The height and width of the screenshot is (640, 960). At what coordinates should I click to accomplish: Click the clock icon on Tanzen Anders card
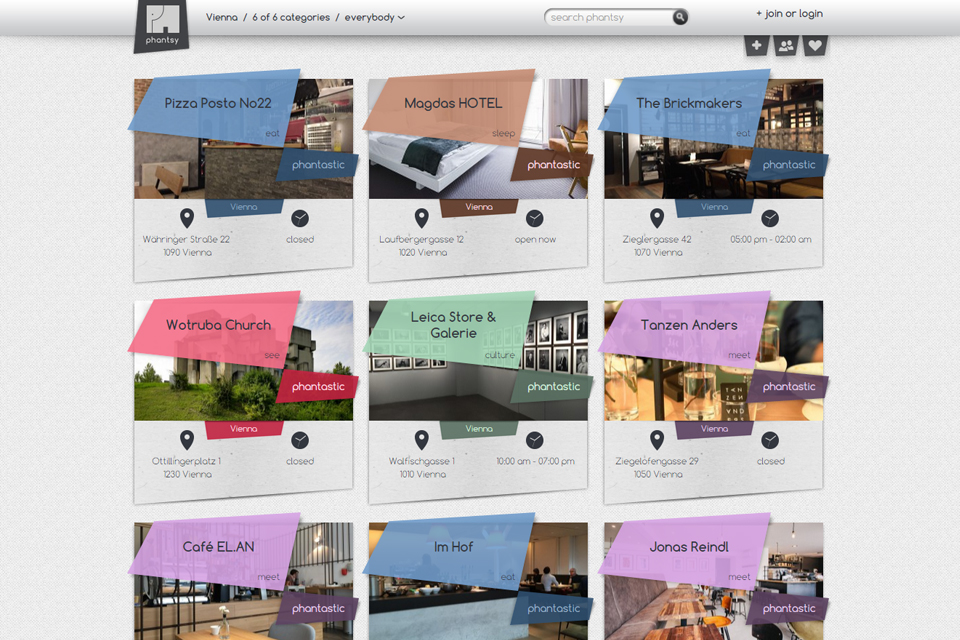click(x=770, y=440)
